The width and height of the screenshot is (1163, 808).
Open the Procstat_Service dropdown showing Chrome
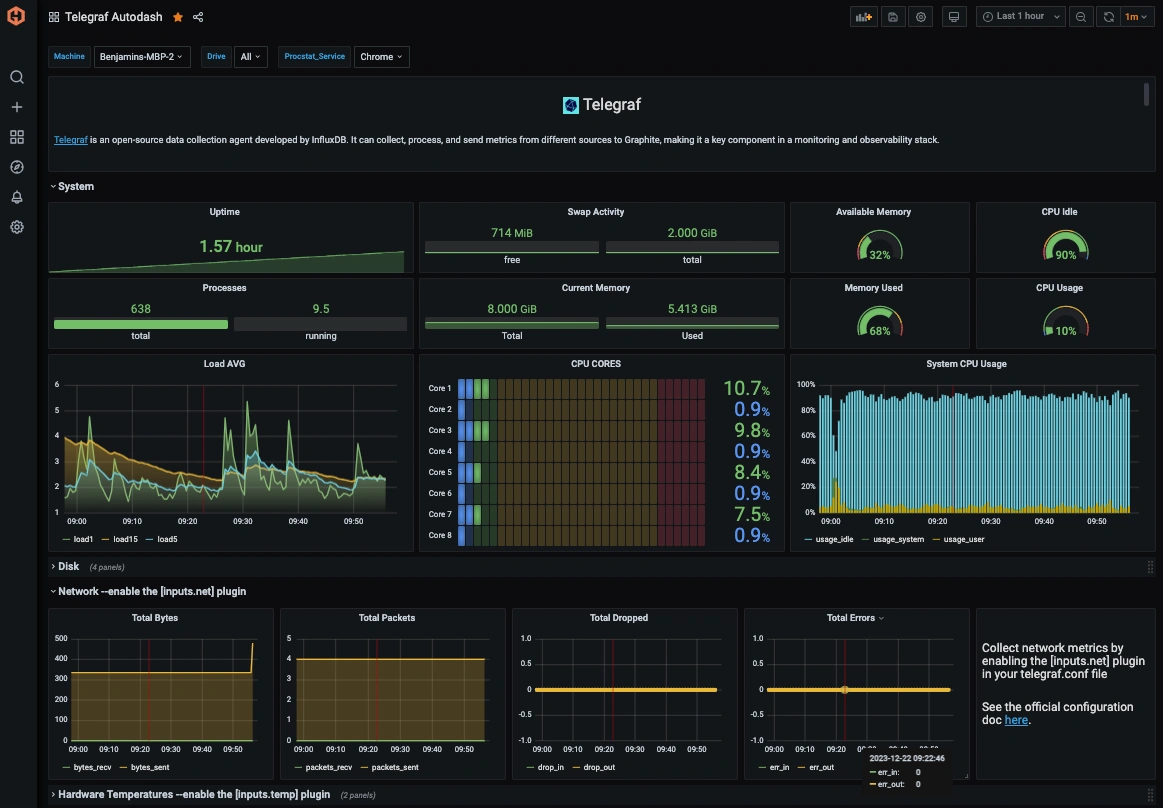coord(381,57)
